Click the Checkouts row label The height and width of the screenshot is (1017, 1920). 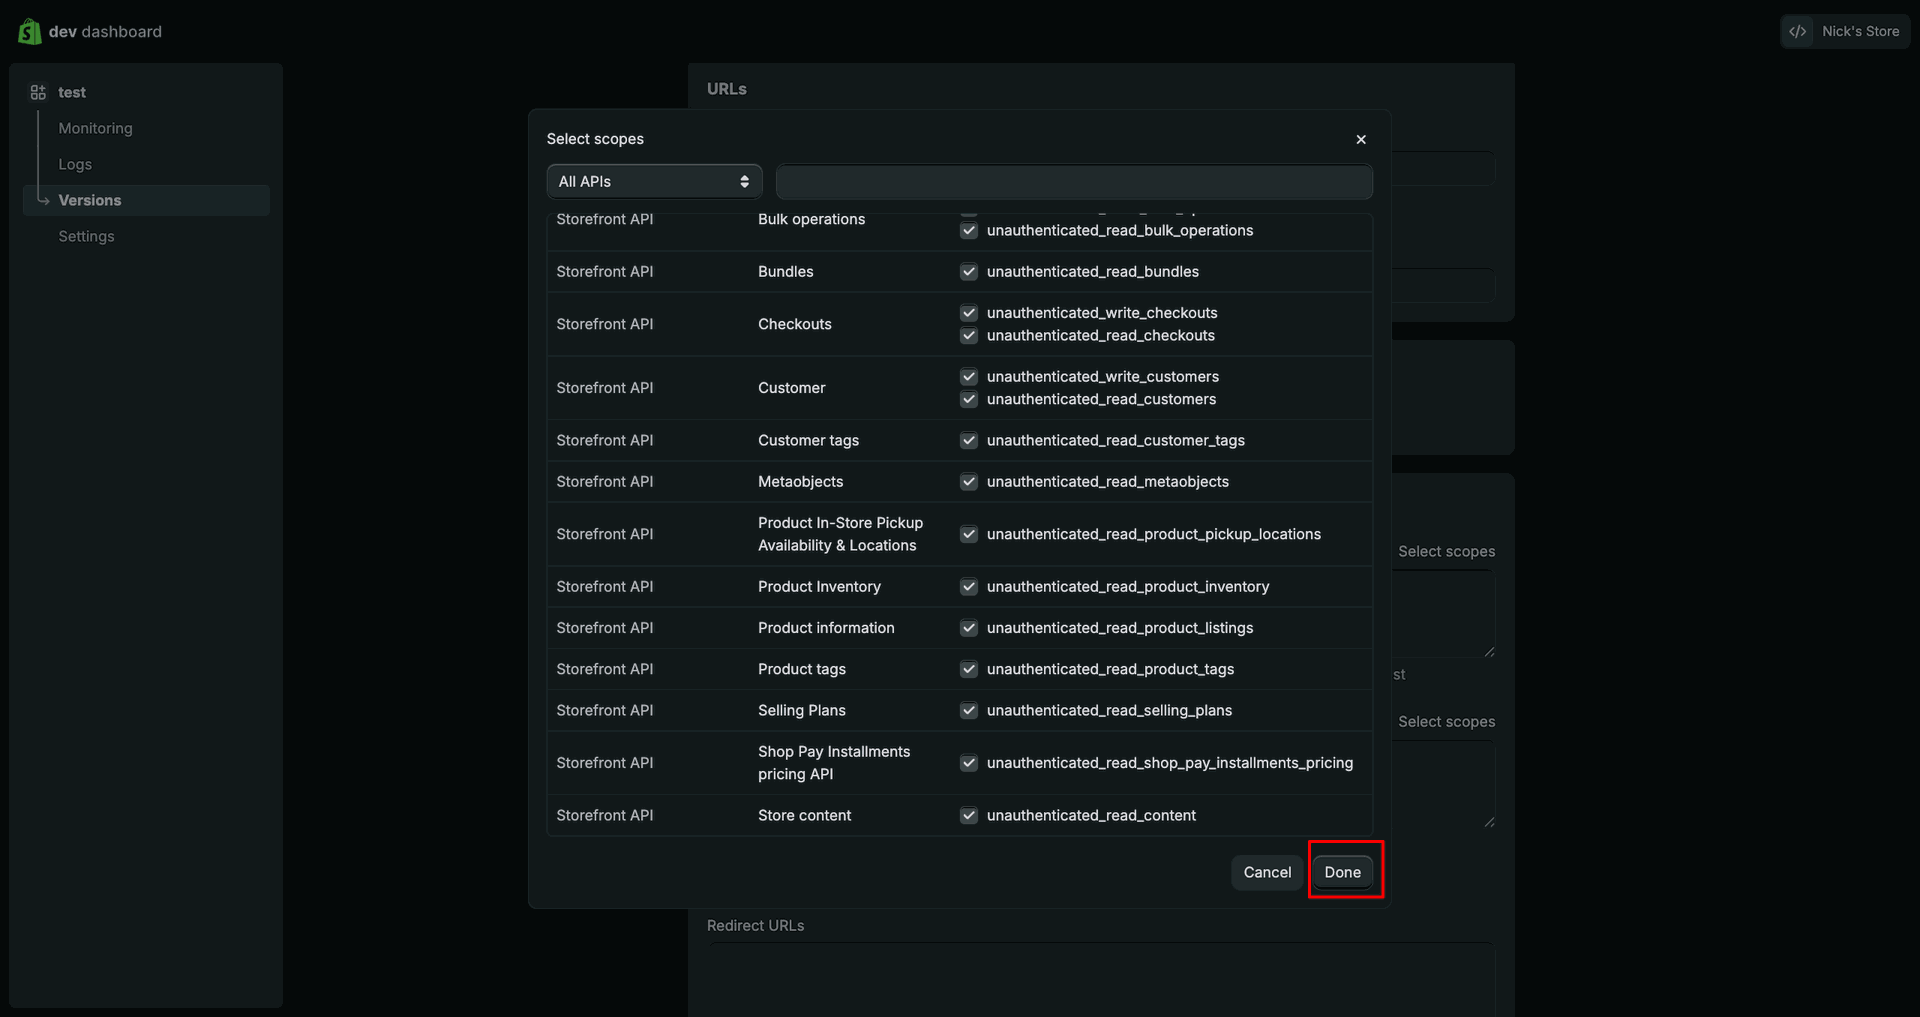795,324
